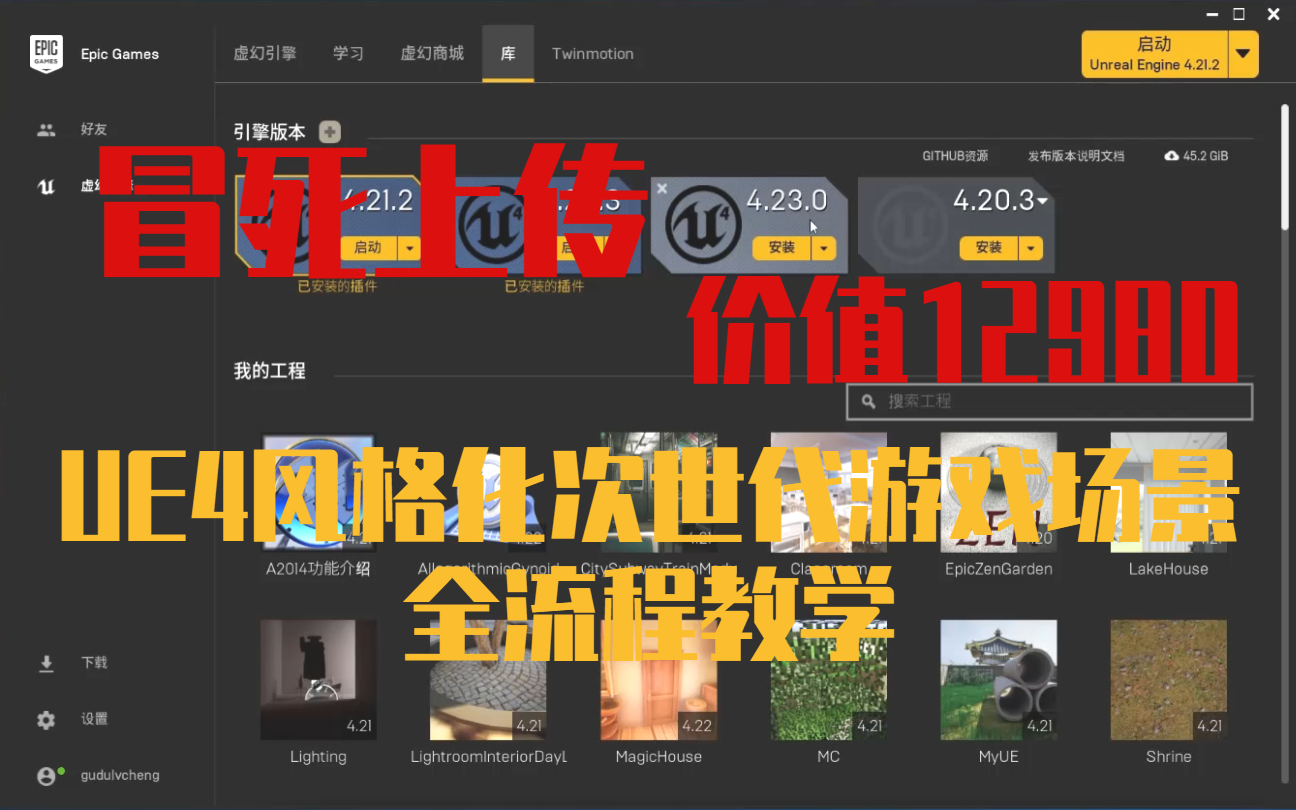Open the Lighting project thumbnail
The image size is (1296, 810).
pos(318,679)
